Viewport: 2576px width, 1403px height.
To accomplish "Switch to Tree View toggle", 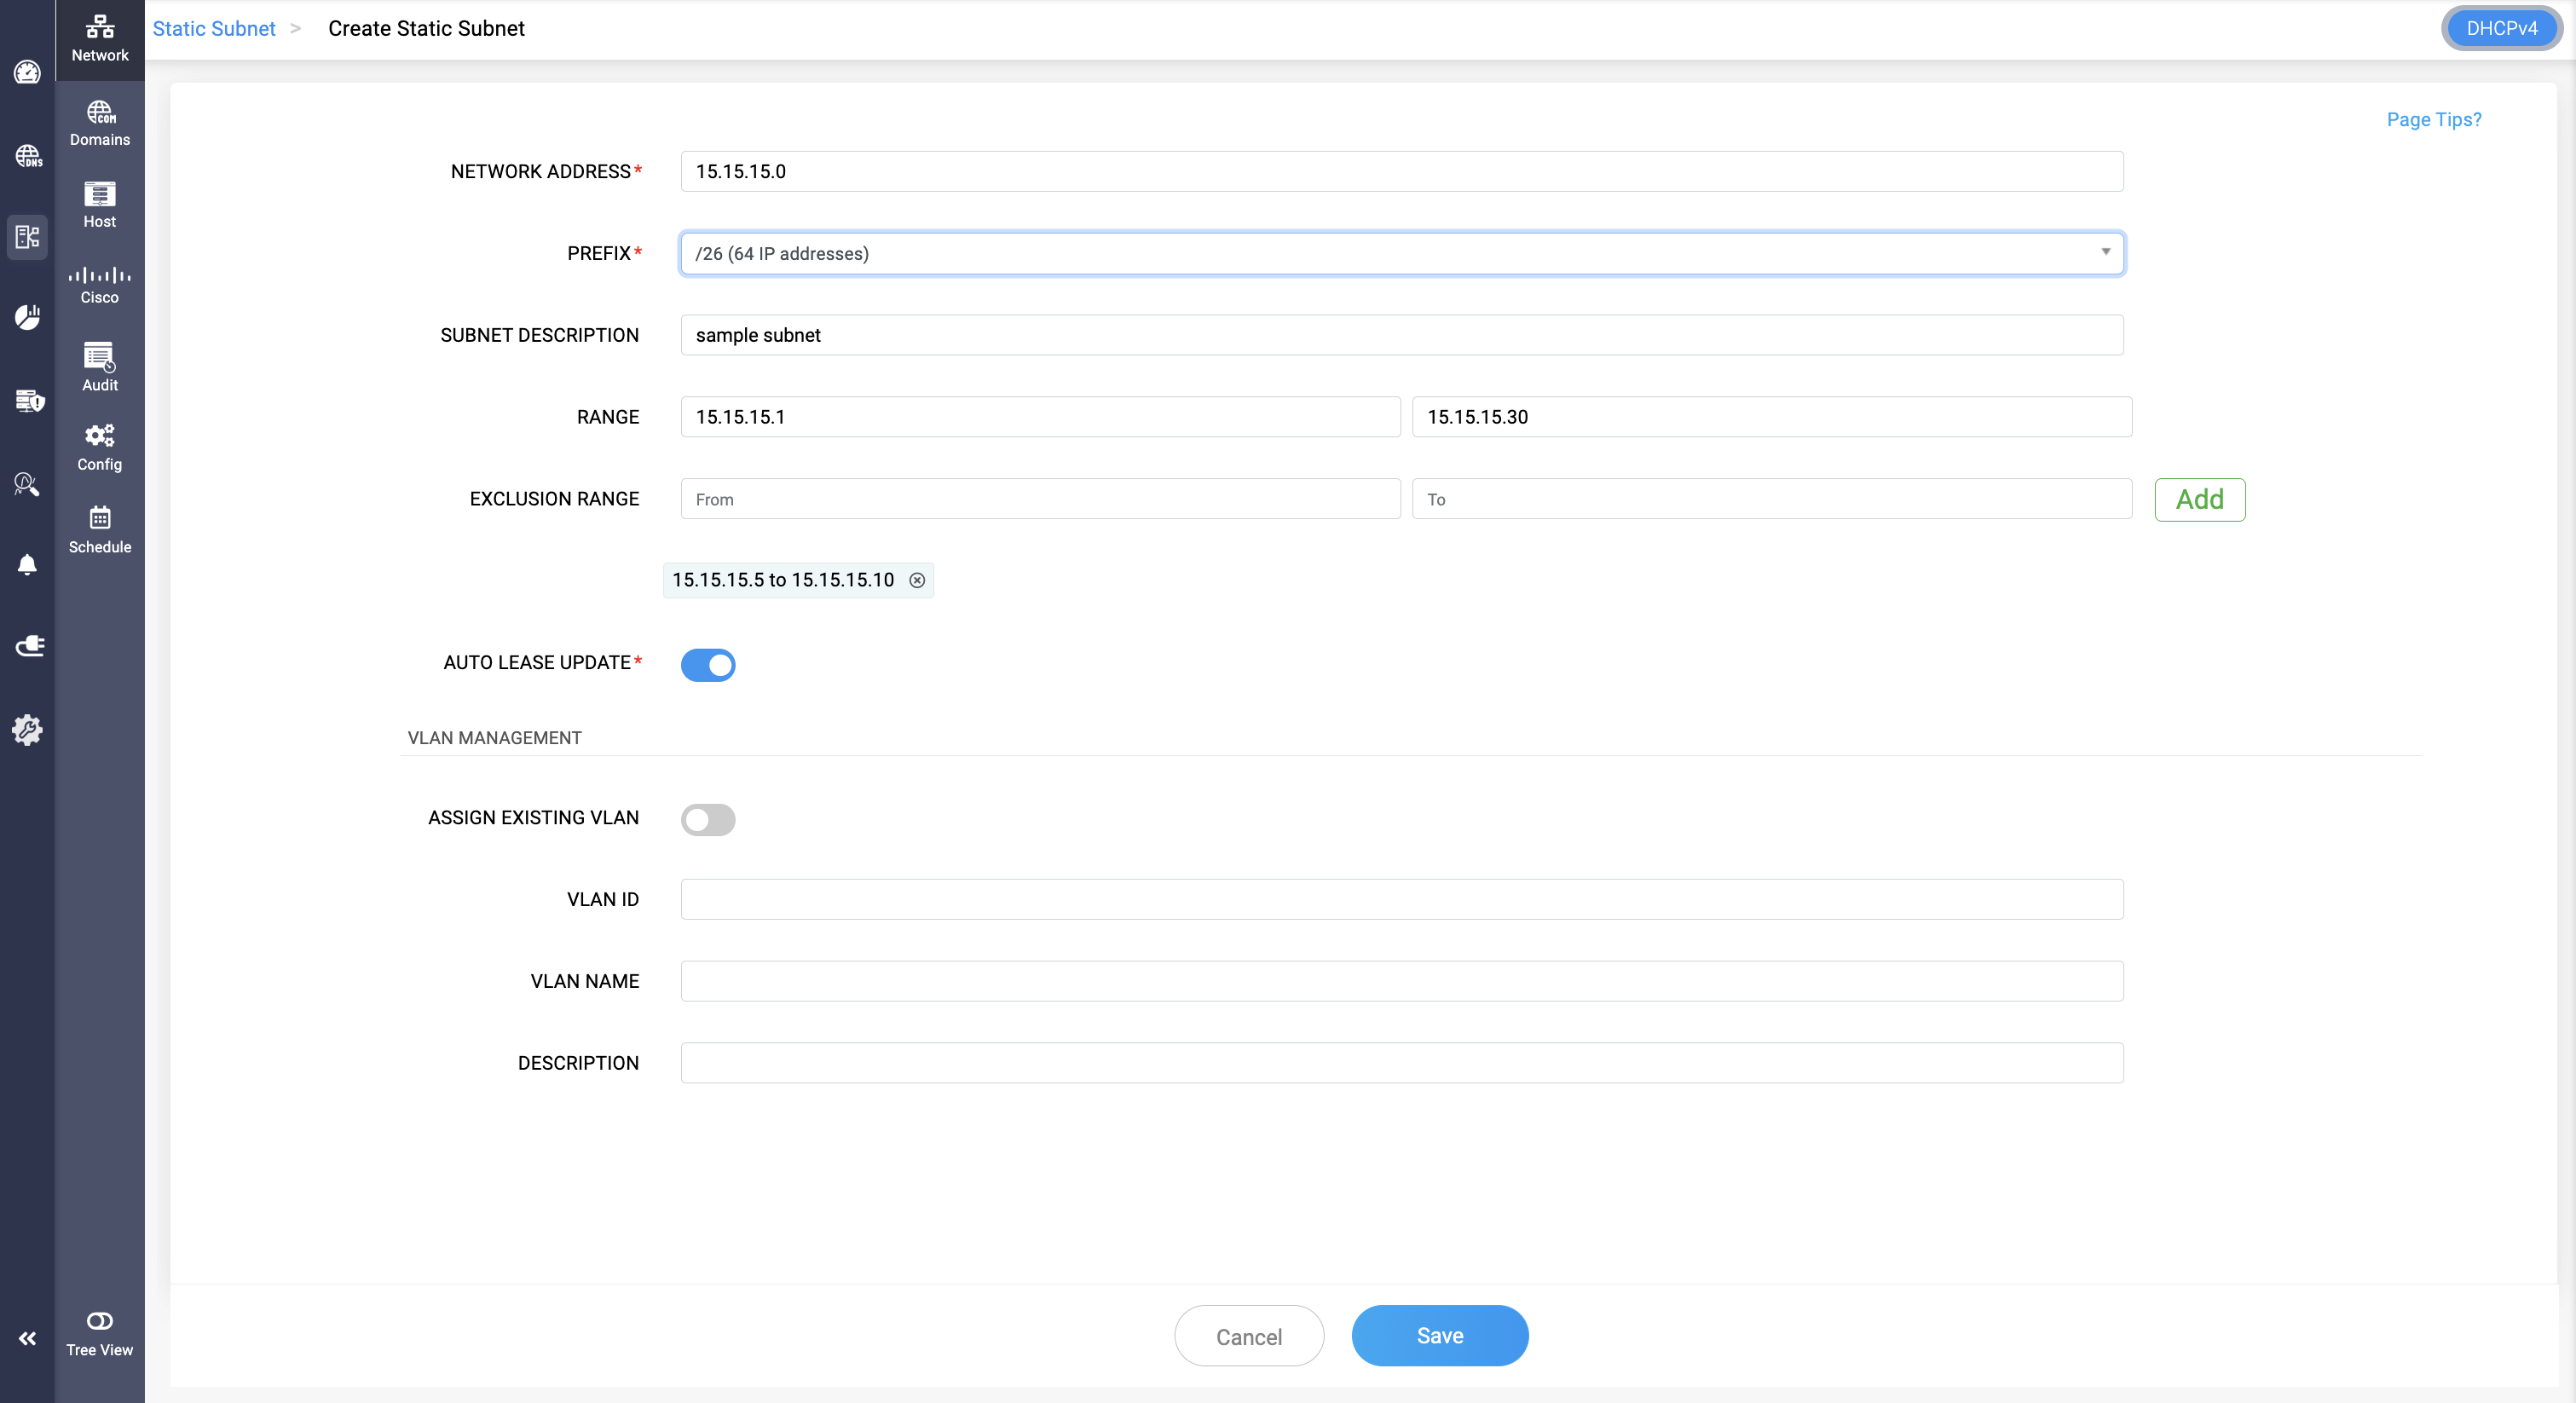I will [x=99, y=1332].
